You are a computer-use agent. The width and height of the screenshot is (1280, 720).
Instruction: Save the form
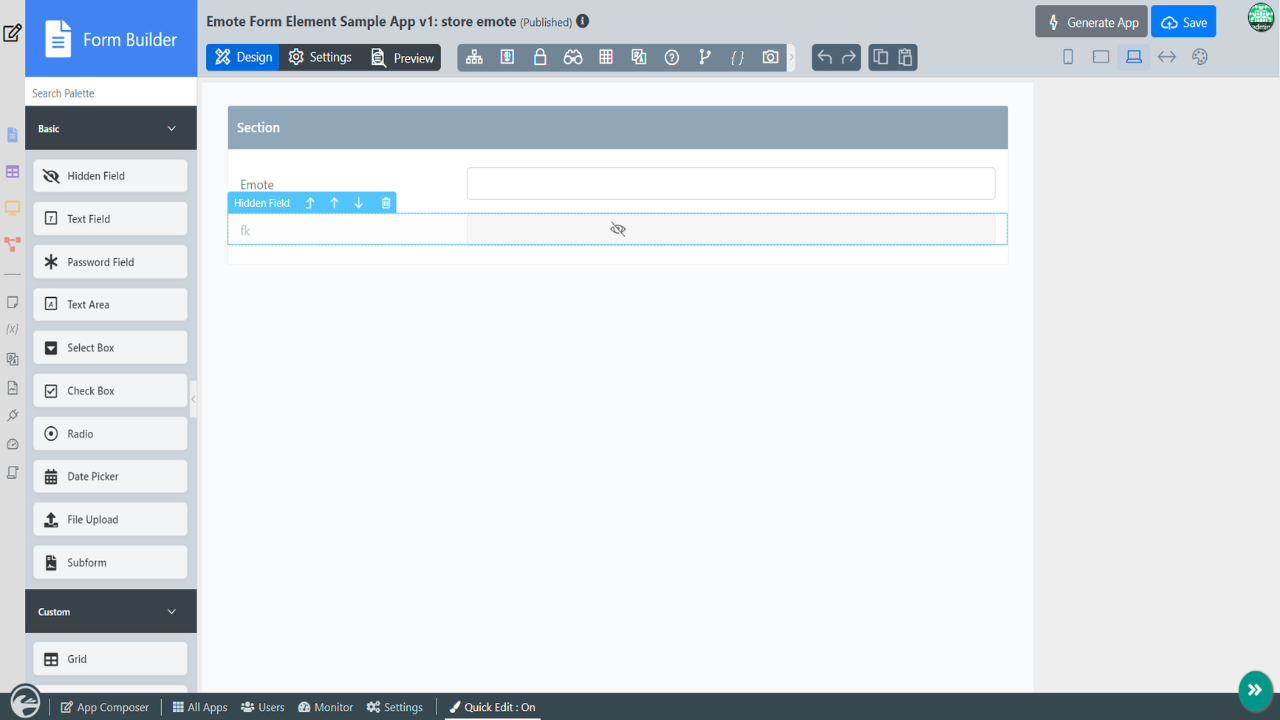point(1183,22)
